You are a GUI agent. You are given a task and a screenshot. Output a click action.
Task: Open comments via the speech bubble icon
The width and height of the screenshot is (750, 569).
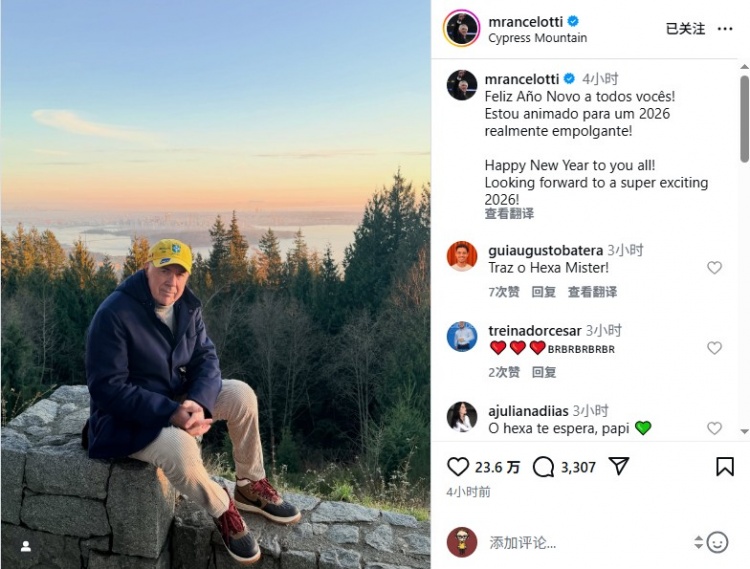click(x=544, y=467)
